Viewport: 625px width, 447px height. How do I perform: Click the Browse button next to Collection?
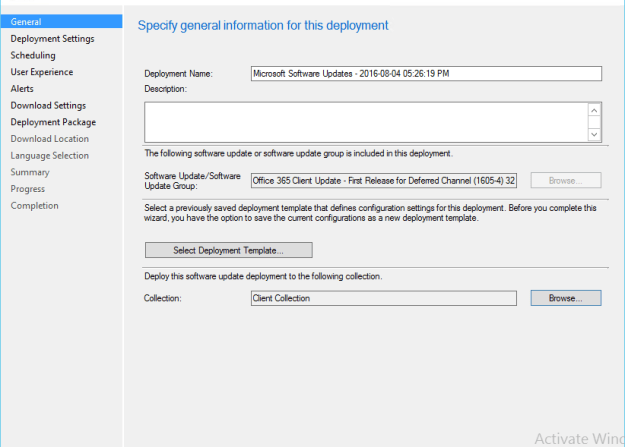click(x=566, y=298)
